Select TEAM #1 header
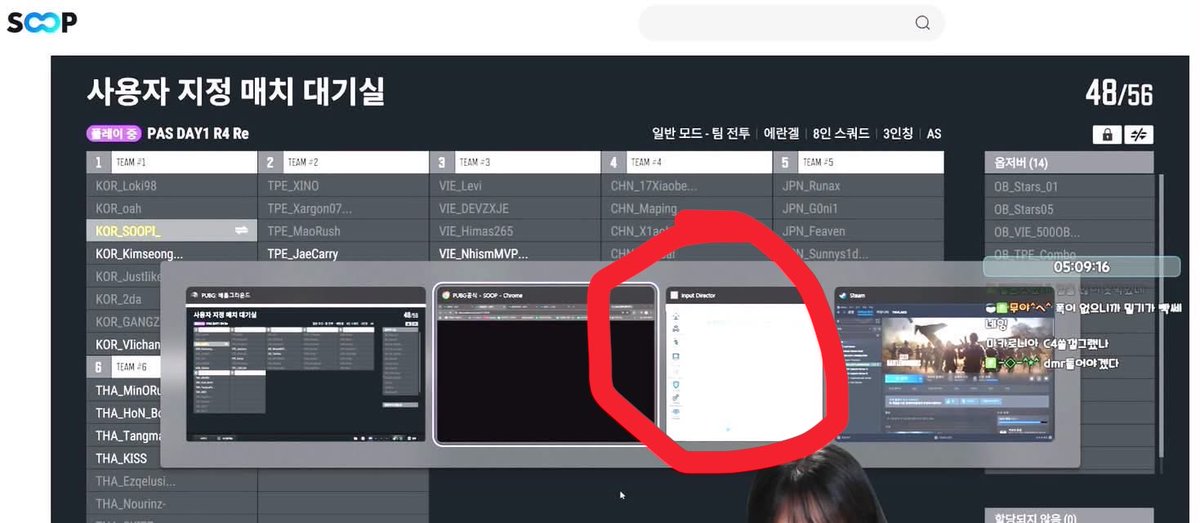 click(171, 162)
